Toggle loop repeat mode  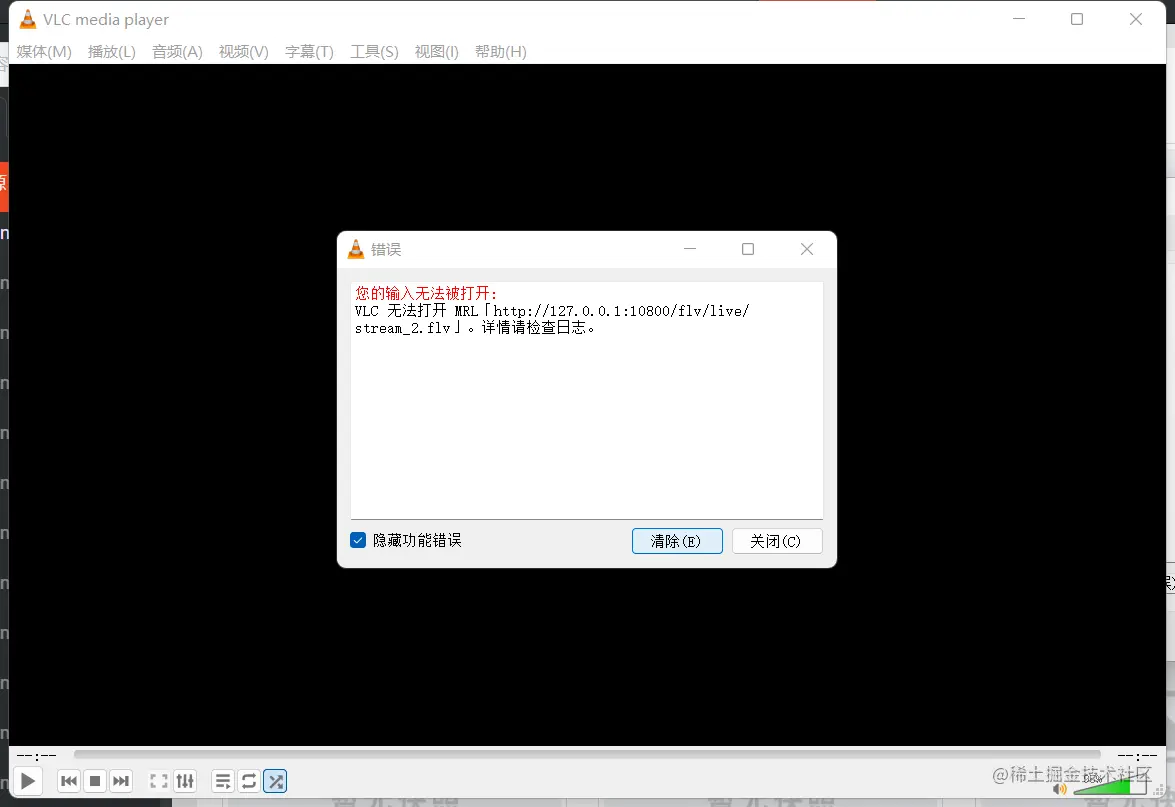[x=249, y=782]
